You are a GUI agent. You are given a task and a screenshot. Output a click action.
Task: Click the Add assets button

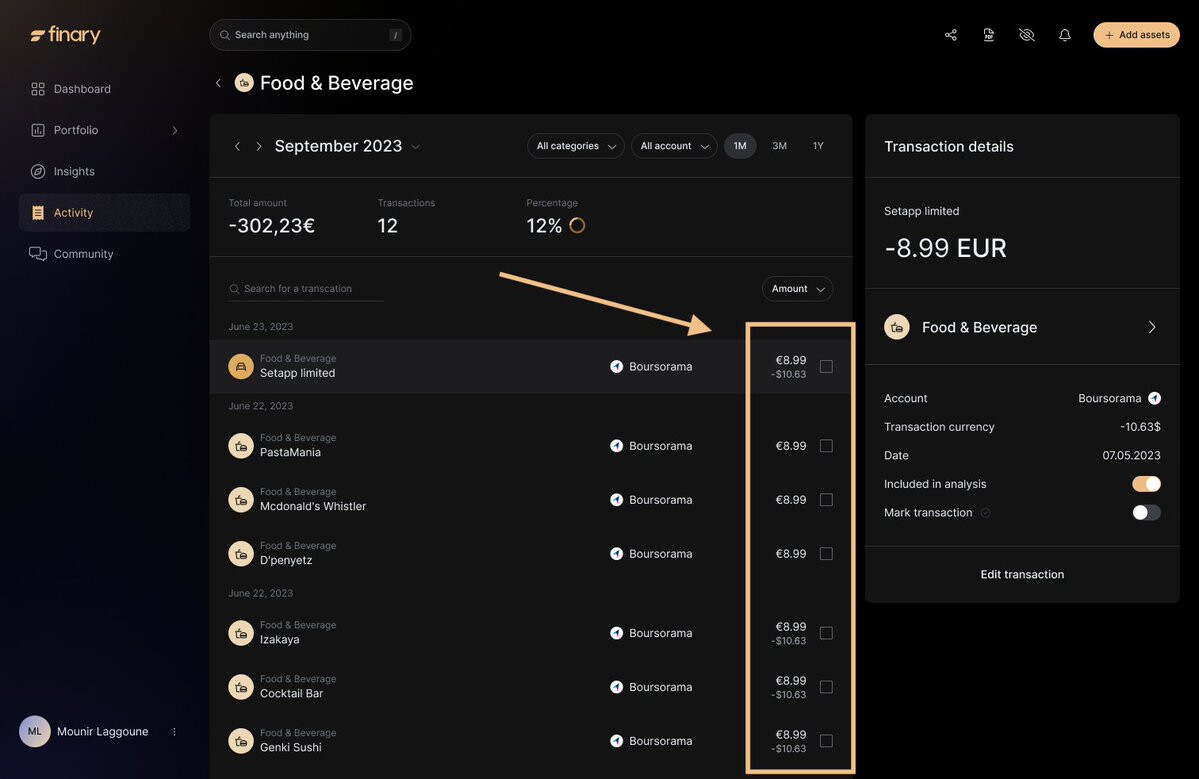click(1136, 35)
